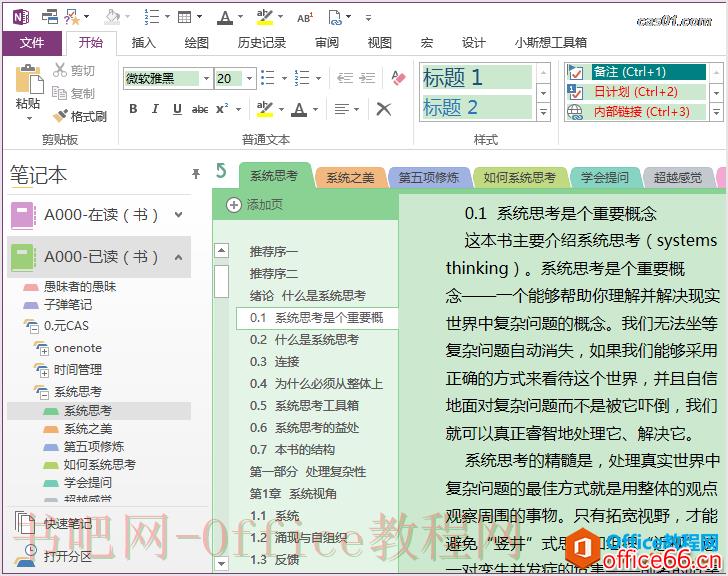
Task: Click quick access AB superscript icon
Action: point(305,18)
